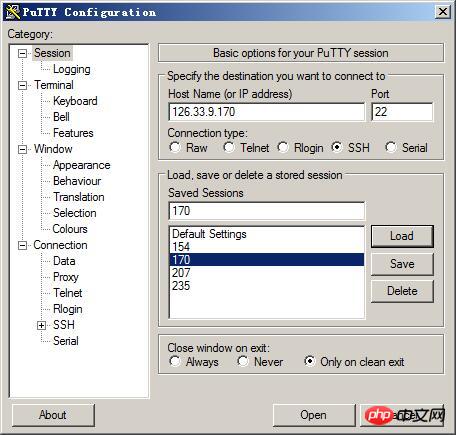Viewport: 456px width, 435px height.
Task: Open the Proxy settings
Action: 66,277
